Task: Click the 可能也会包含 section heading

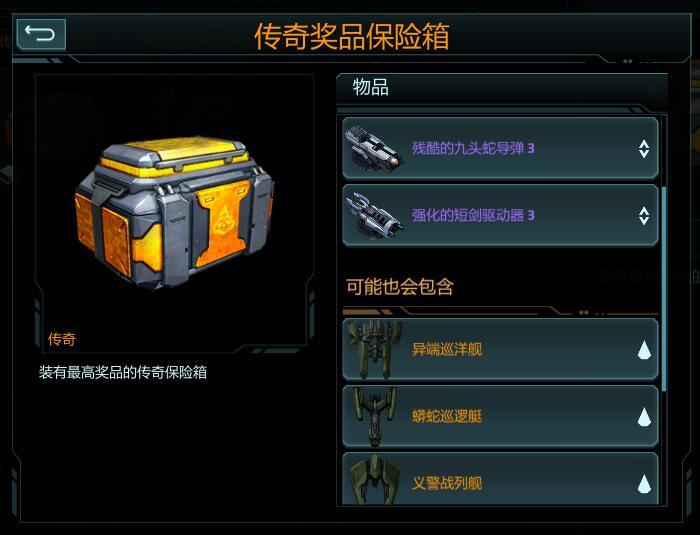Action: [400, 287]
